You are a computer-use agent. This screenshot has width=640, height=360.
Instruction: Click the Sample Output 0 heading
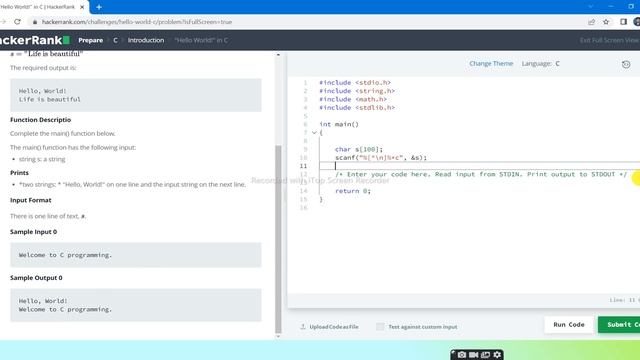[36, 278]
